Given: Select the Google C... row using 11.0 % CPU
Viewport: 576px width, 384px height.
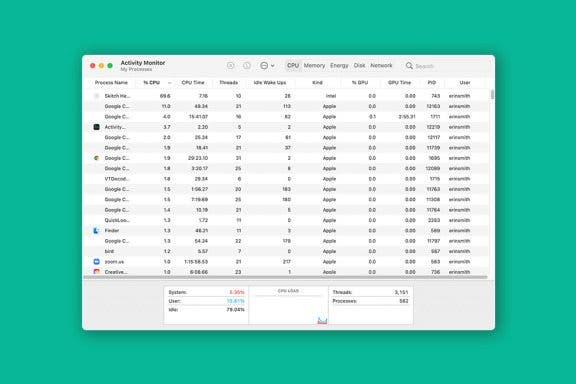Looking at the screenshot, I should 286,106.
